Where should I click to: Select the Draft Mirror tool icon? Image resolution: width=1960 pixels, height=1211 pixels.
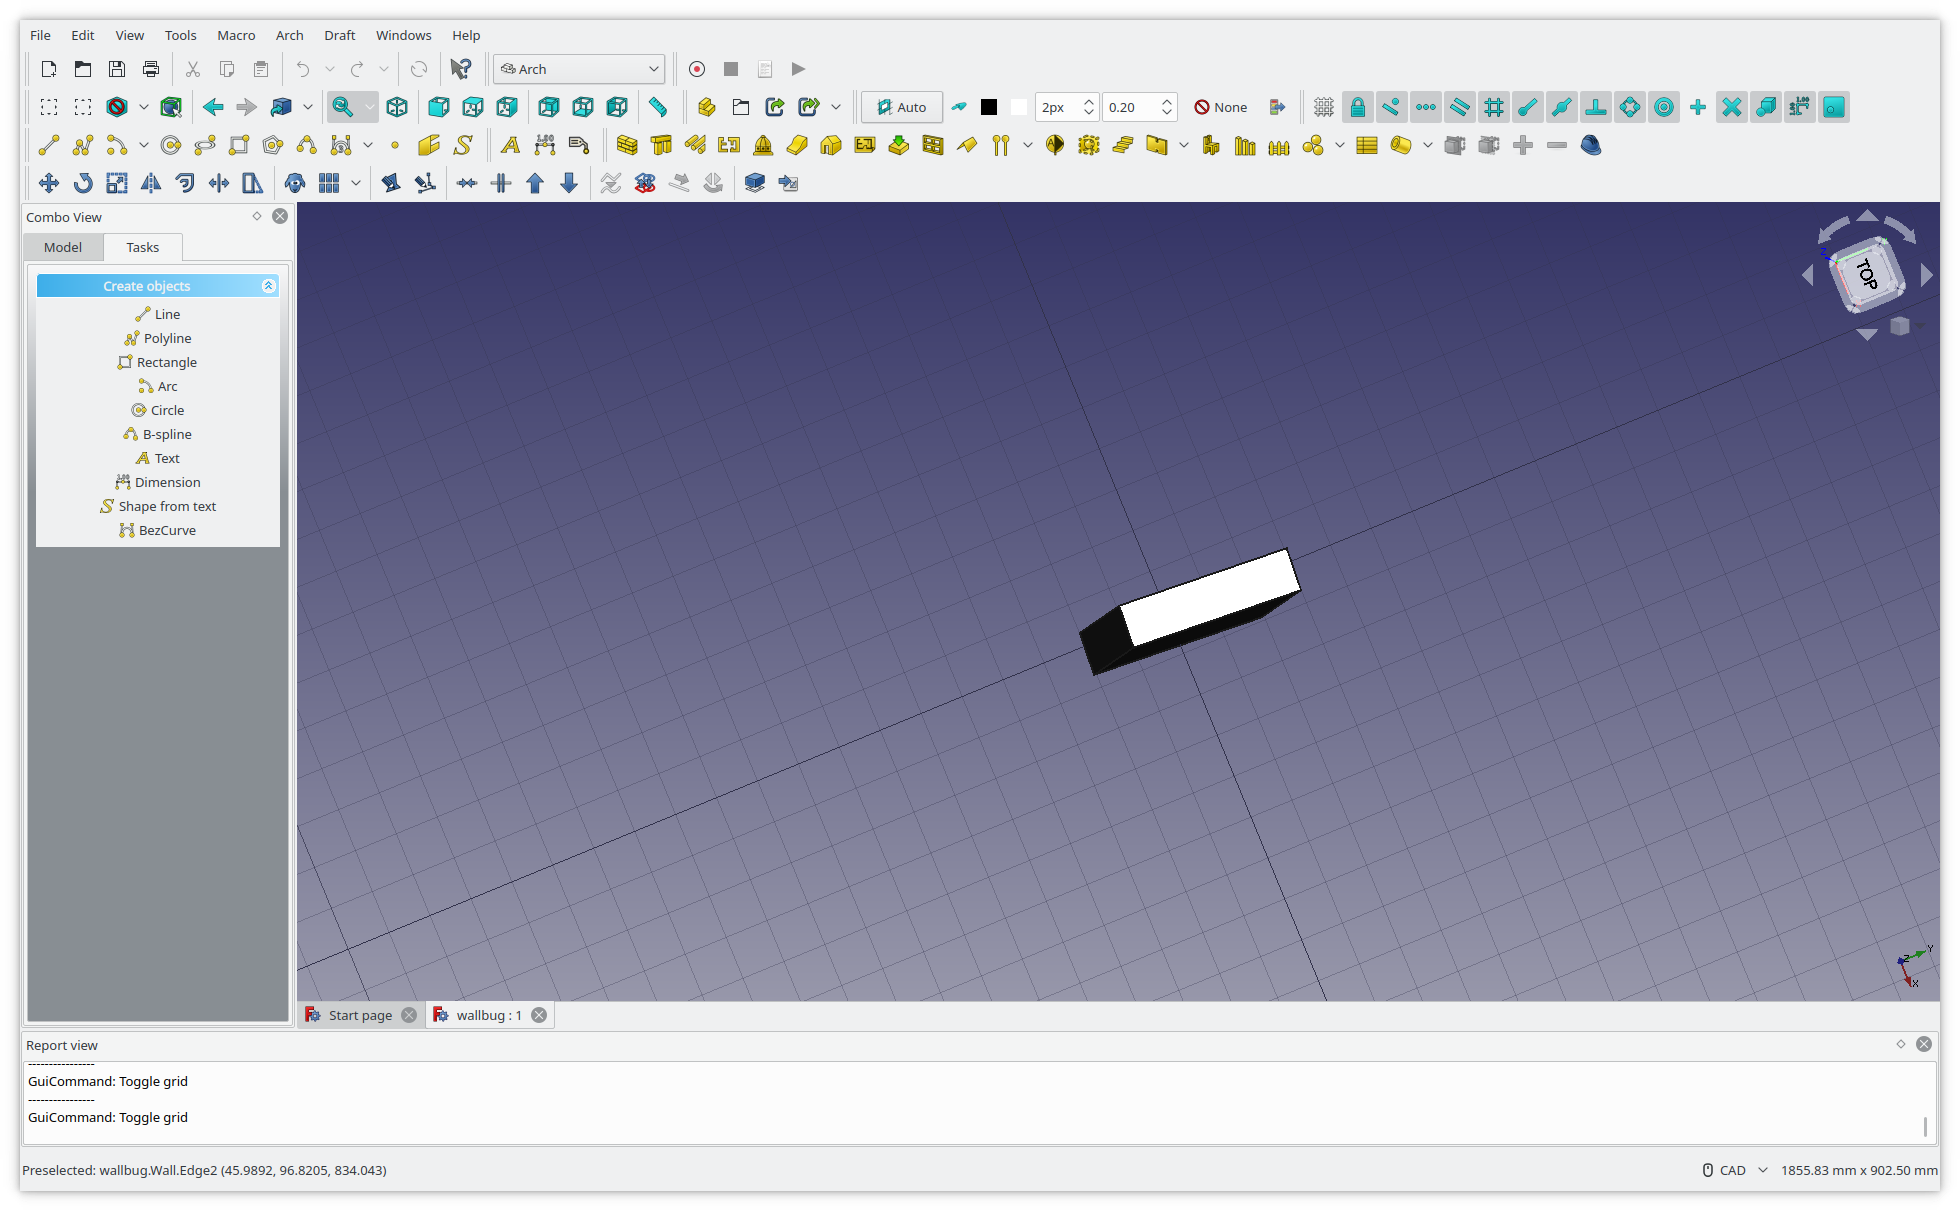pos(151,183)
